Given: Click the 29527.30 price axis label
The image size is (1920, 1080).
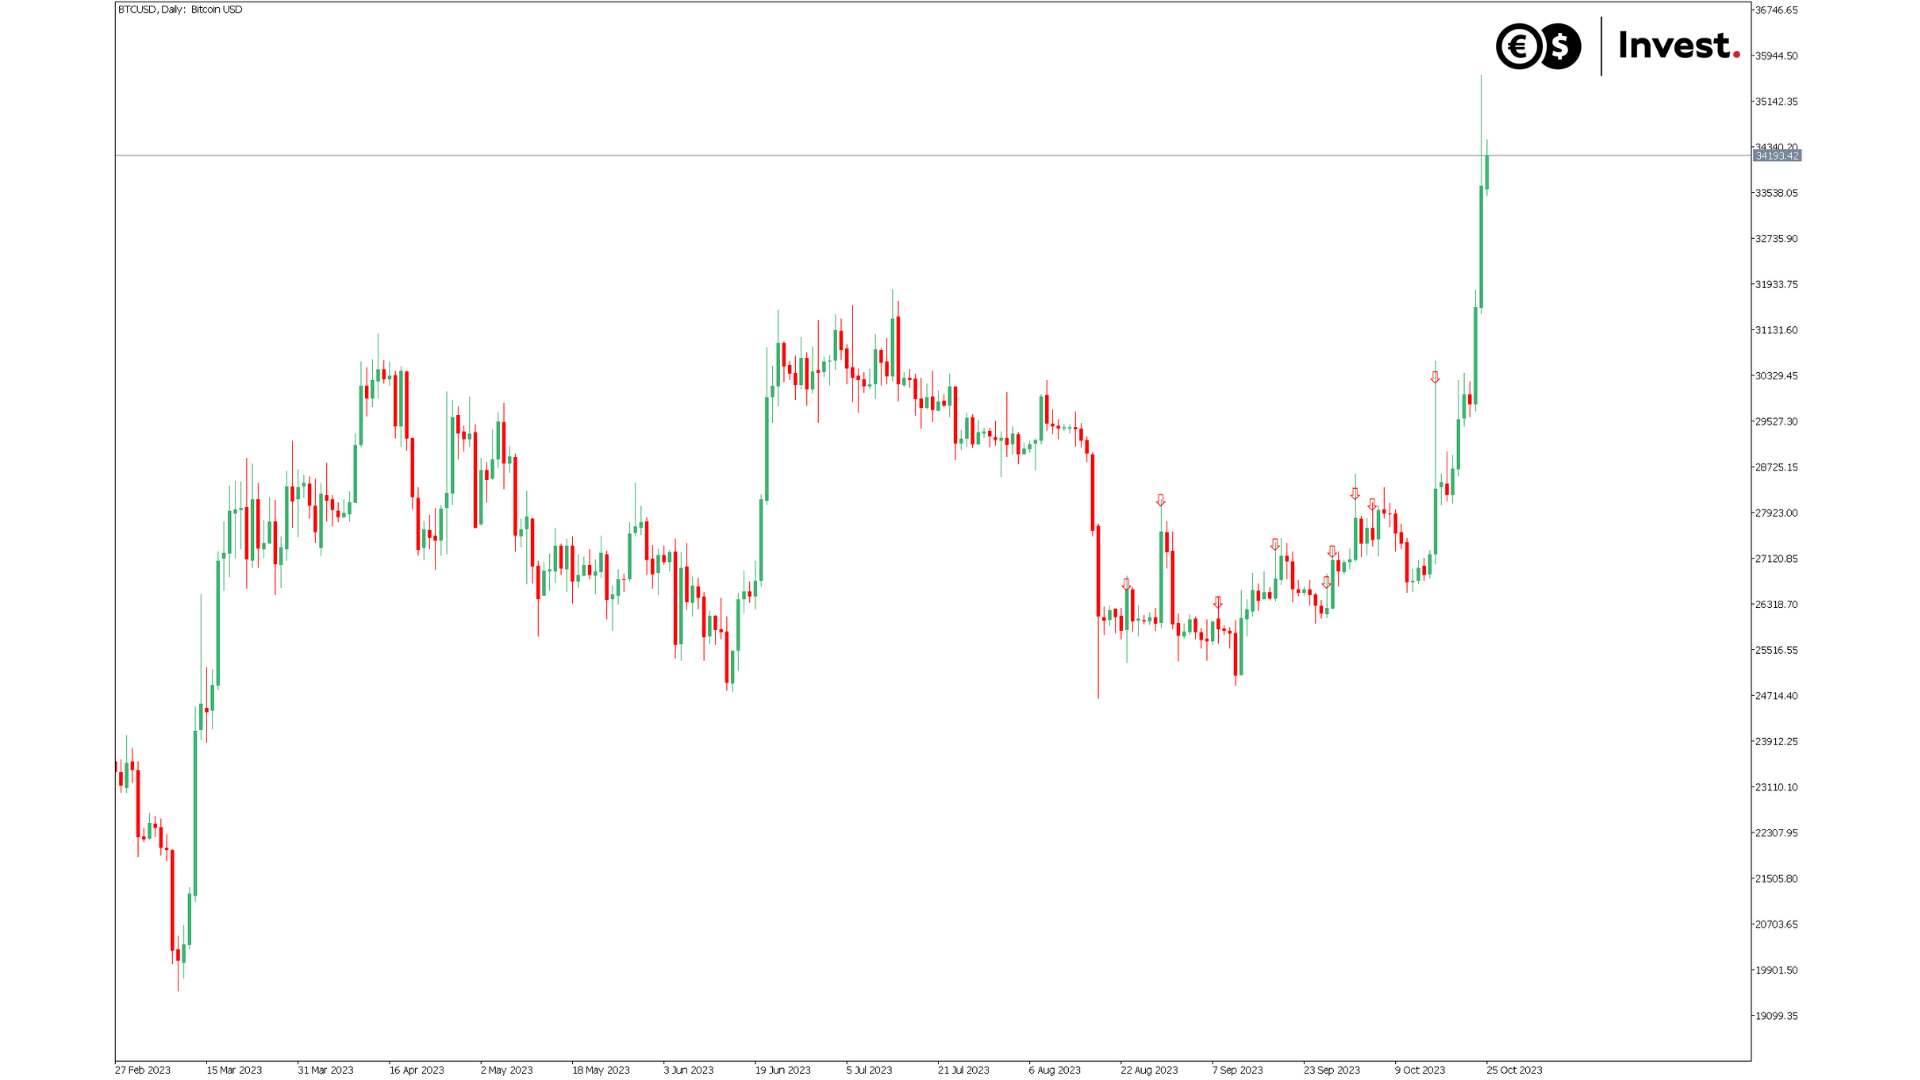Looking at the screenshot, I should (1776, 422).
